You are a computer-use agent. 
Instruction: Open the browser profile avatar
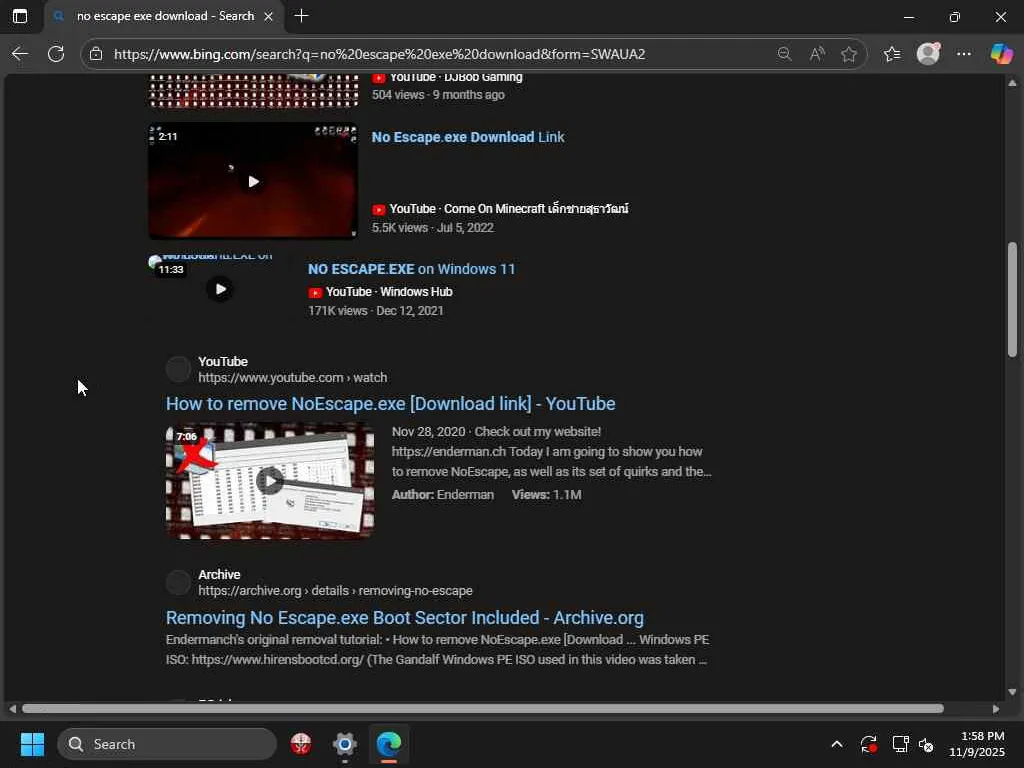(928, 54)
